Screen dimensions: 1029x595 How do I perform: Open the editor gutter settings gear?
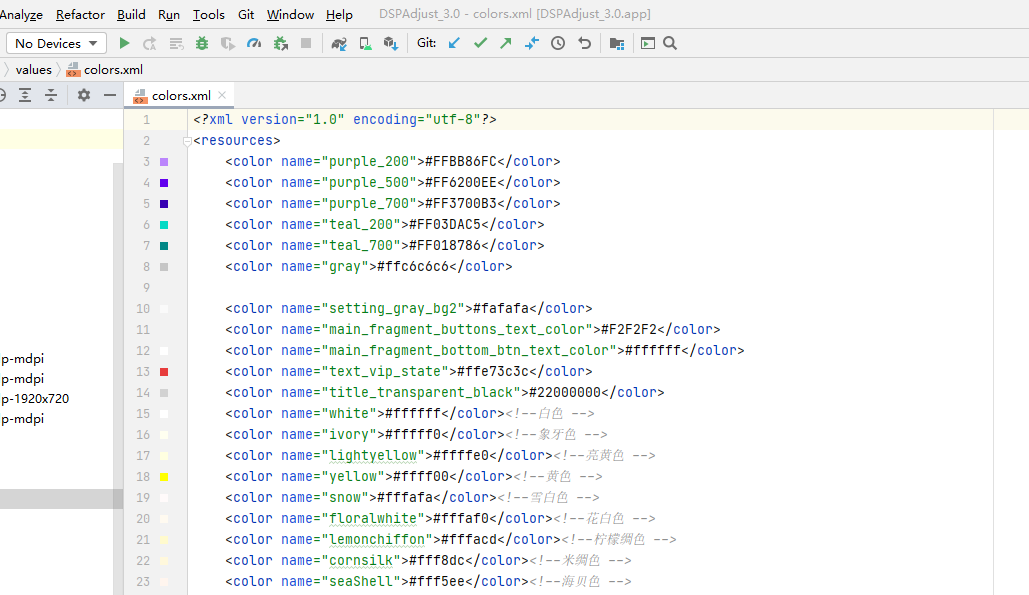pyautogui.click(x=84, y=94)
